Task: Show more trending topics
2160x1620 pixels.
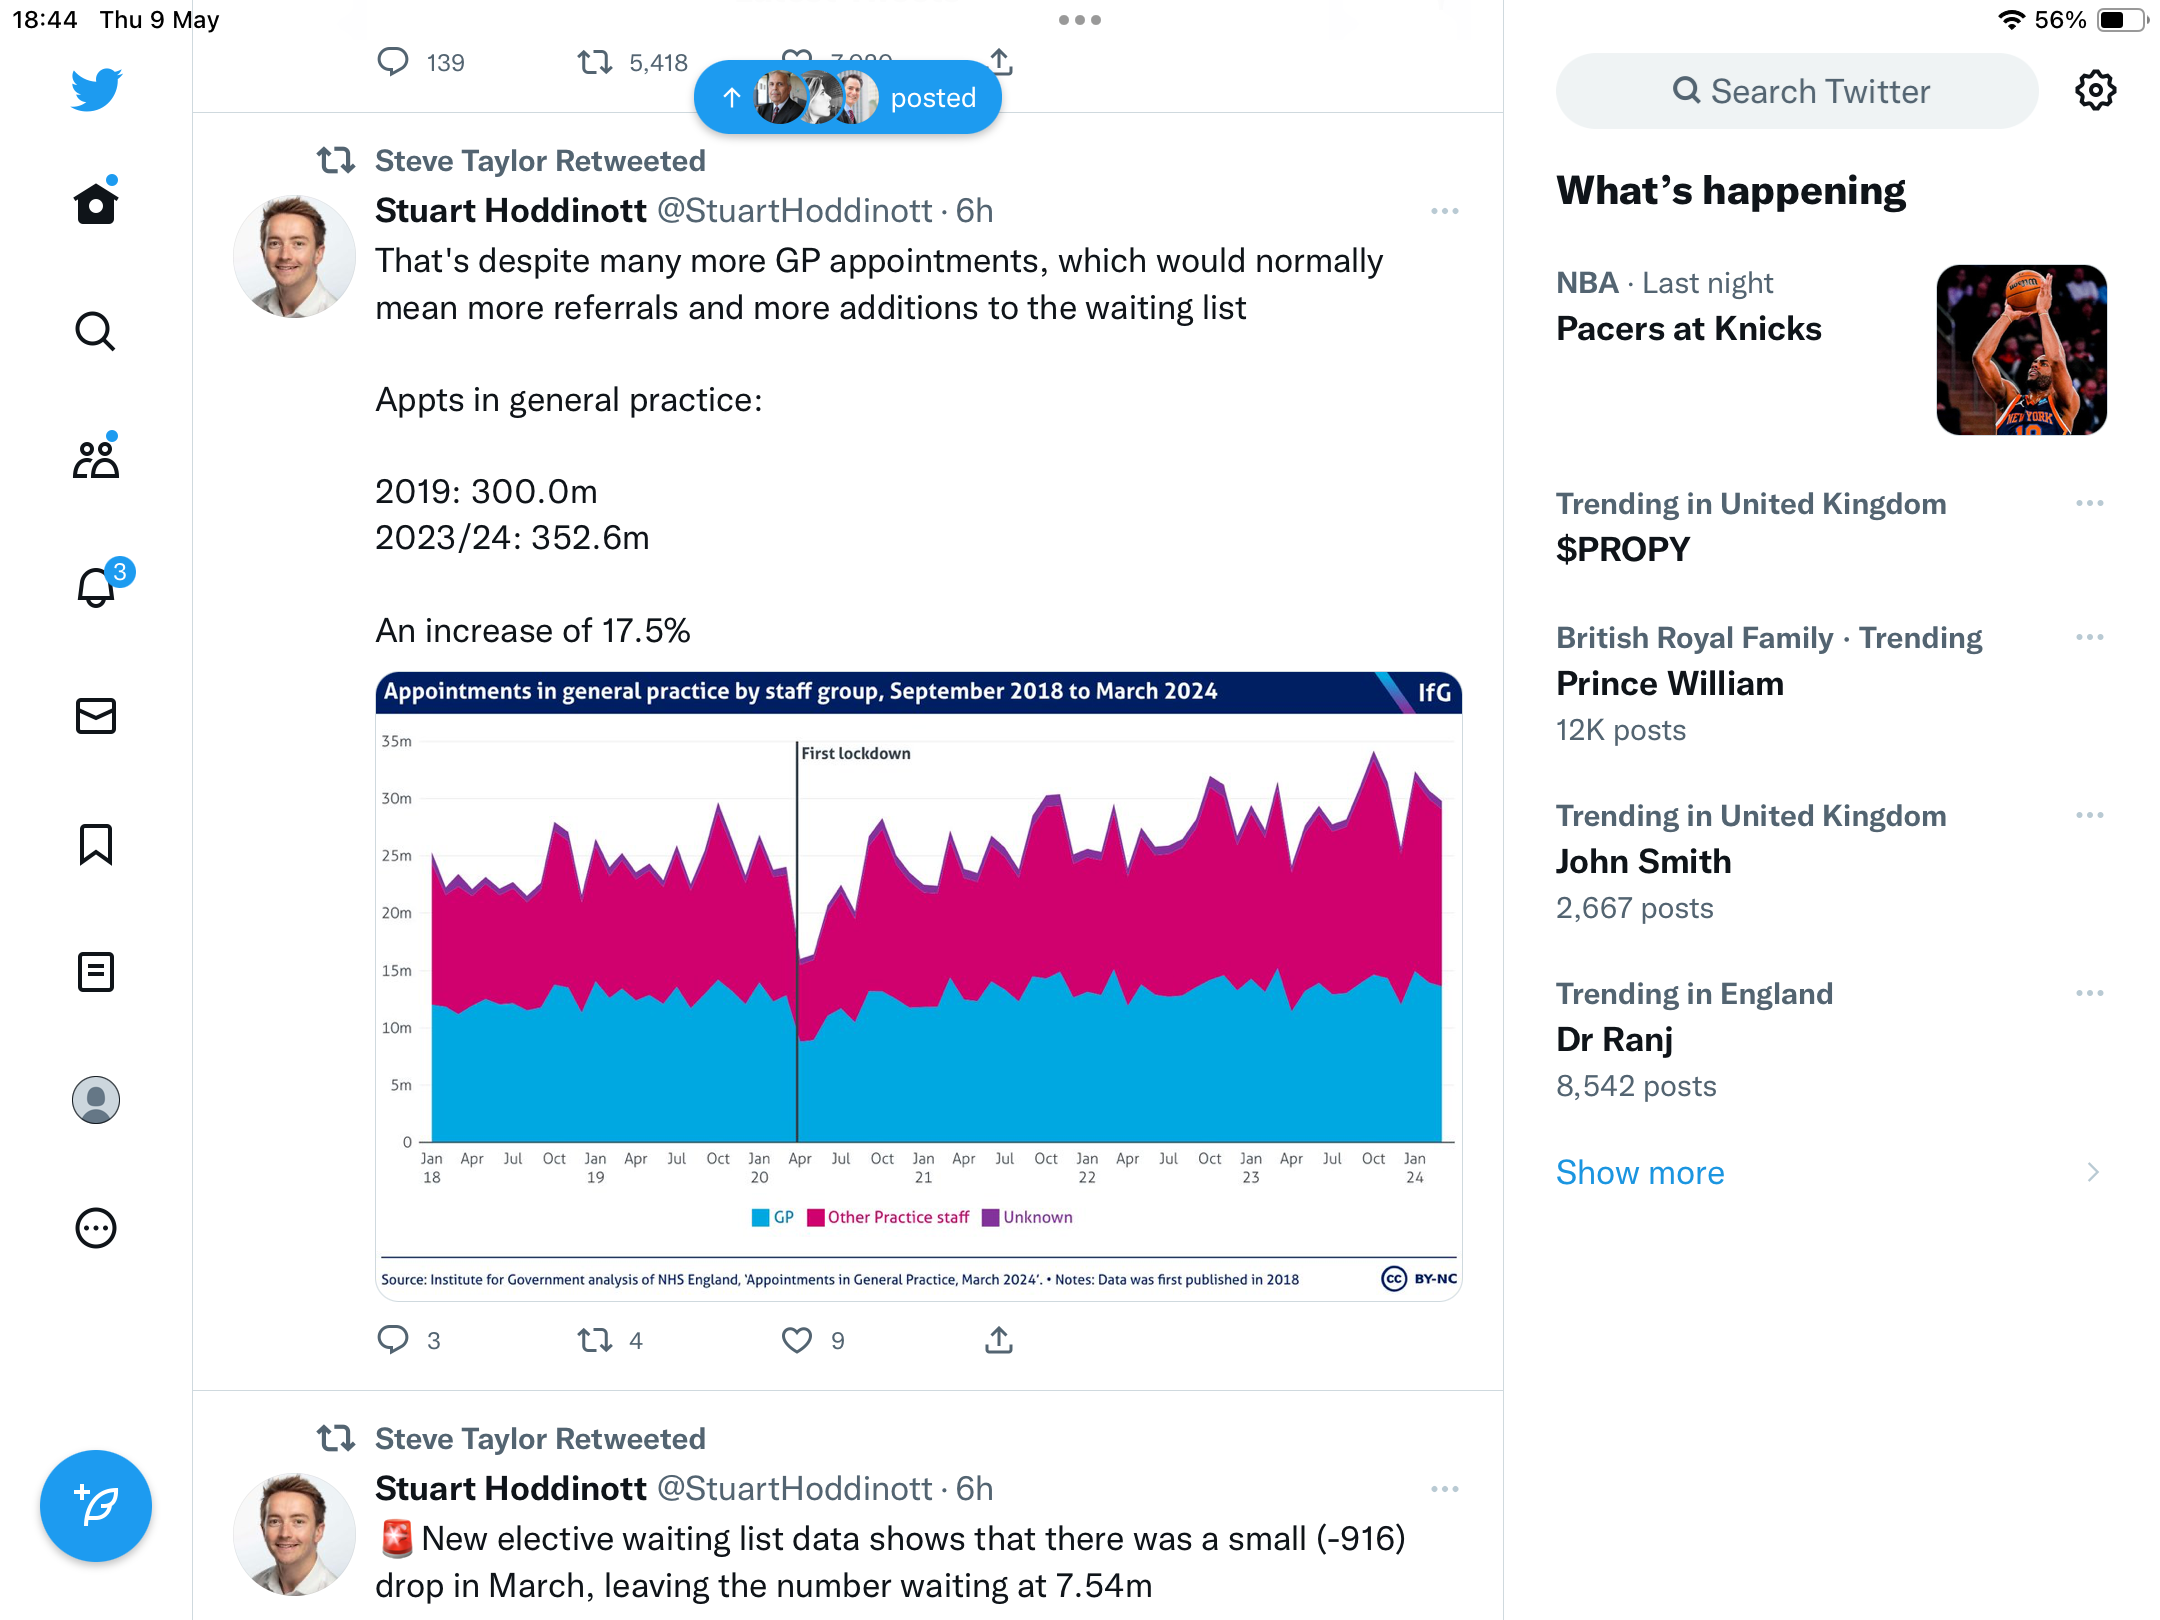Action: [1640, 1172]
